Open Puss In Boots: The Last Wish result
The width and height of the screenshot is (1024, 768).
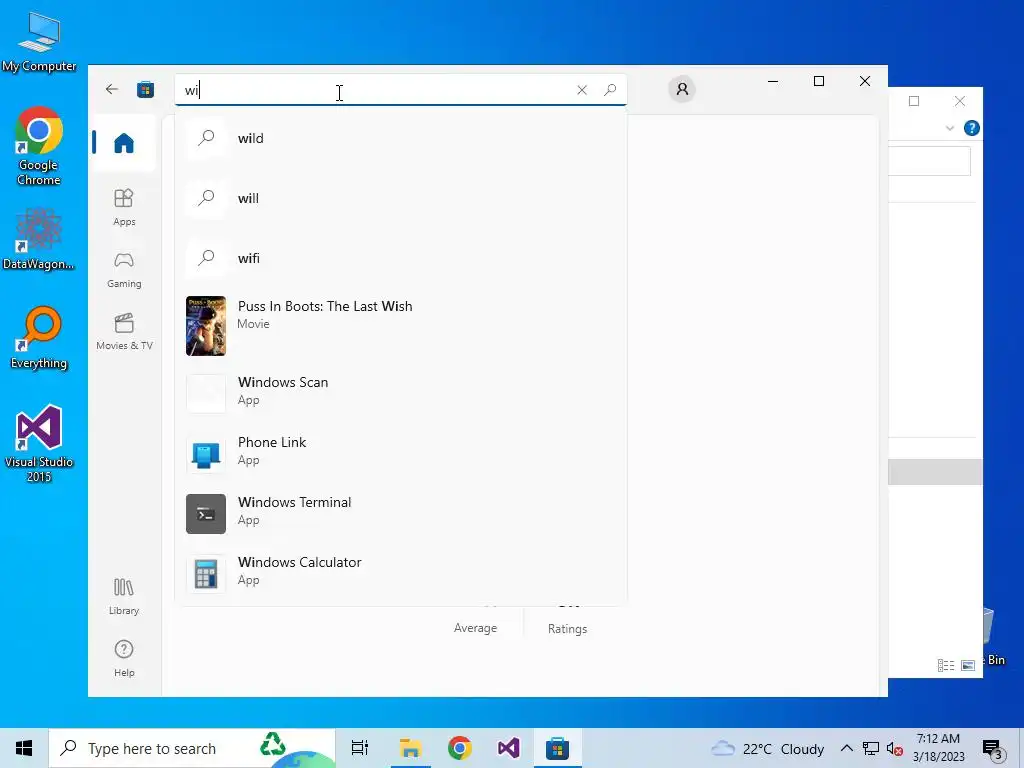tap(401, 326)
